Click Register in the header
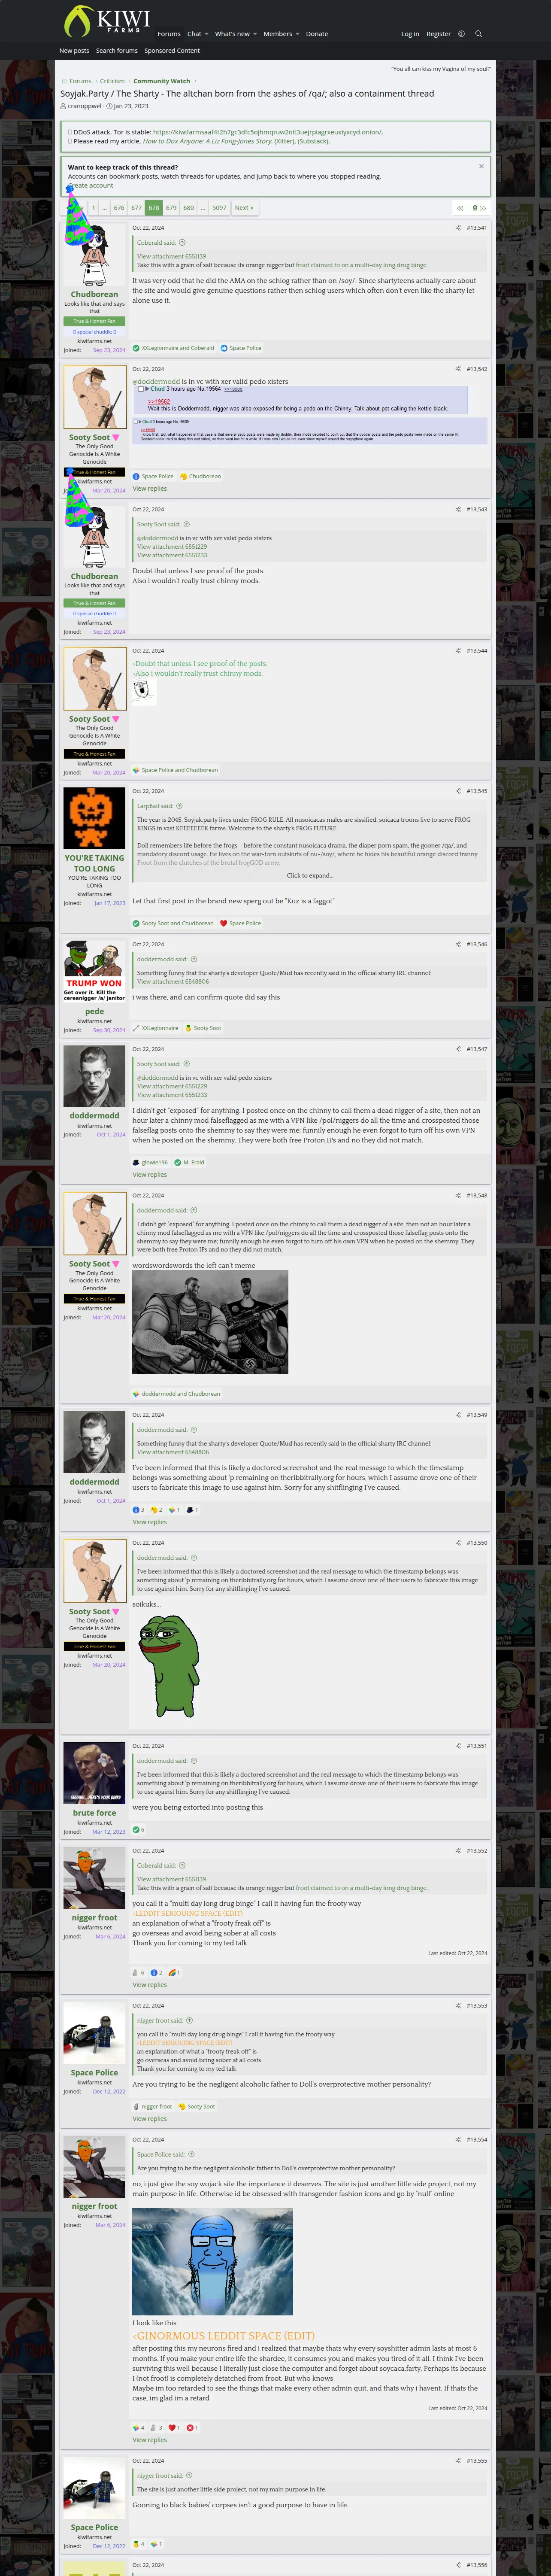 (438, 34)
